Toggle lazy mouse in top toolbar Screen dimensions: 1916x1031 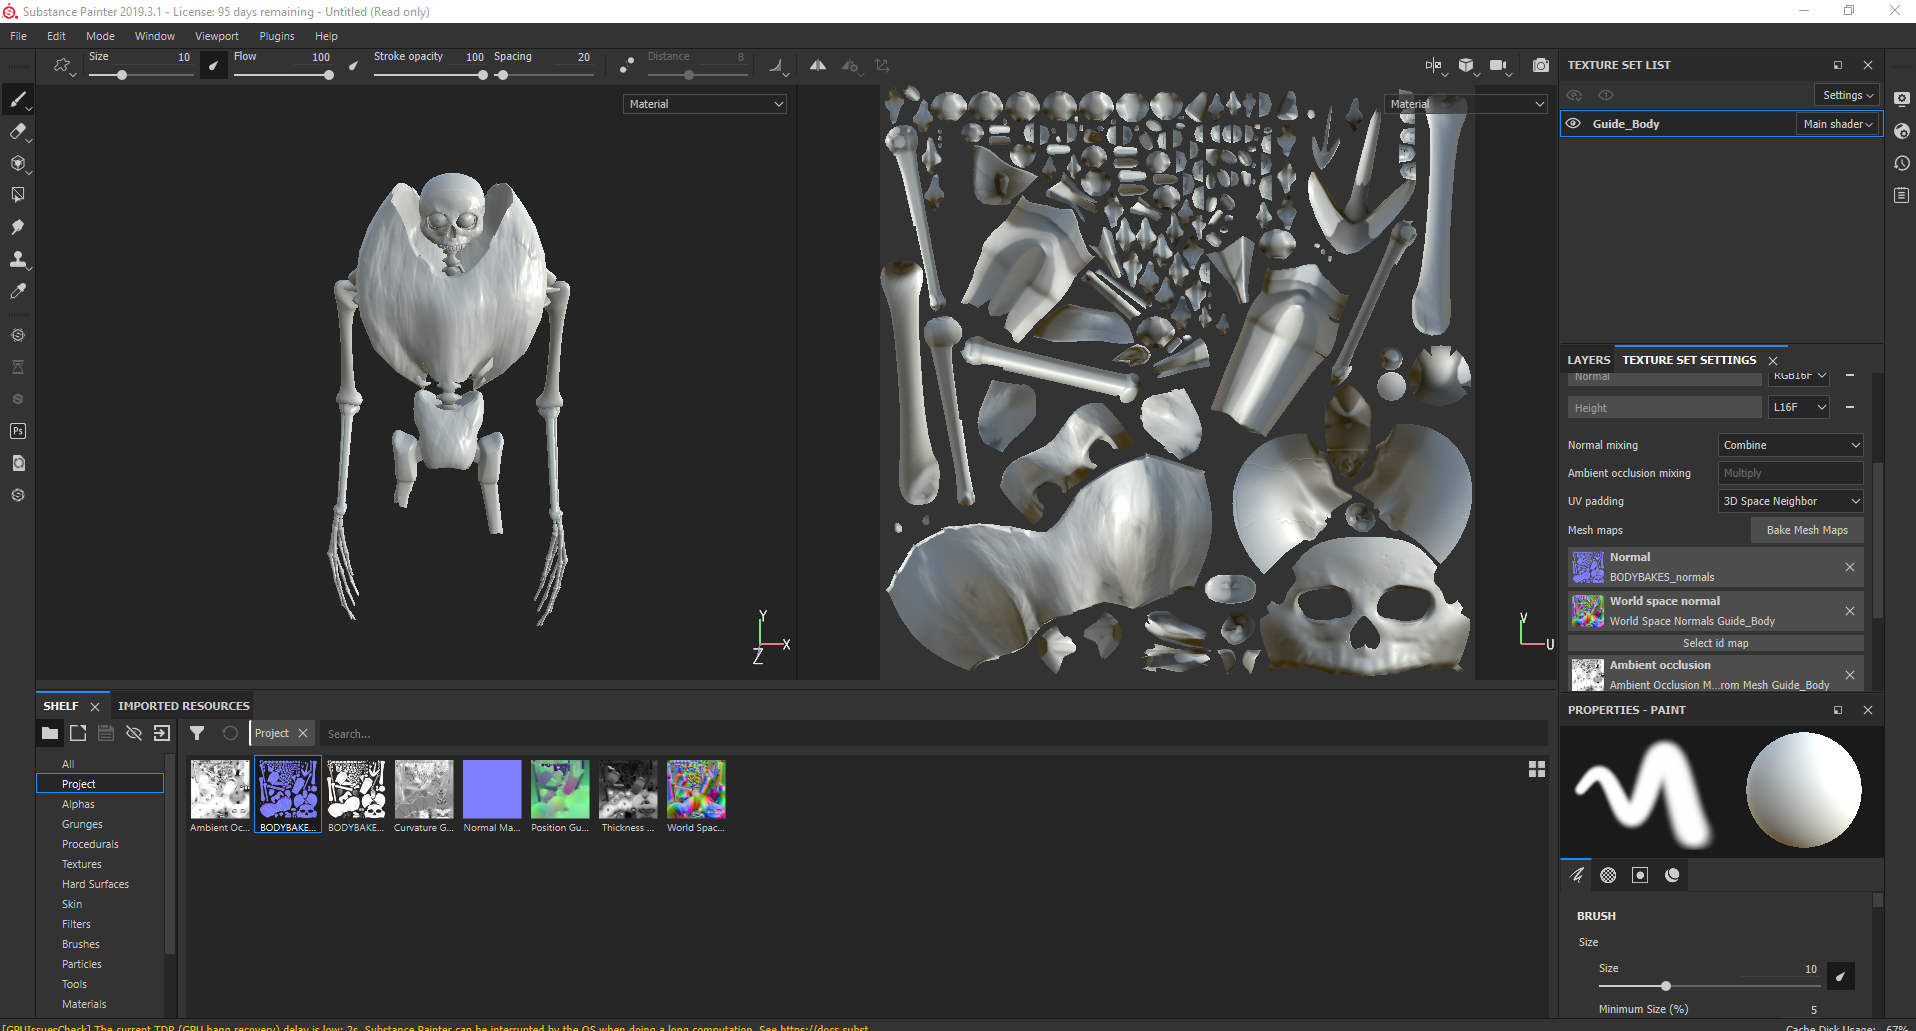(x=626, y=65)
